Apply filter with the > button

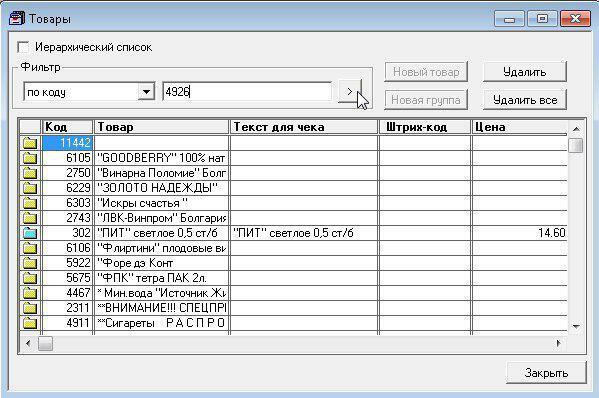(x=350, y=92)
